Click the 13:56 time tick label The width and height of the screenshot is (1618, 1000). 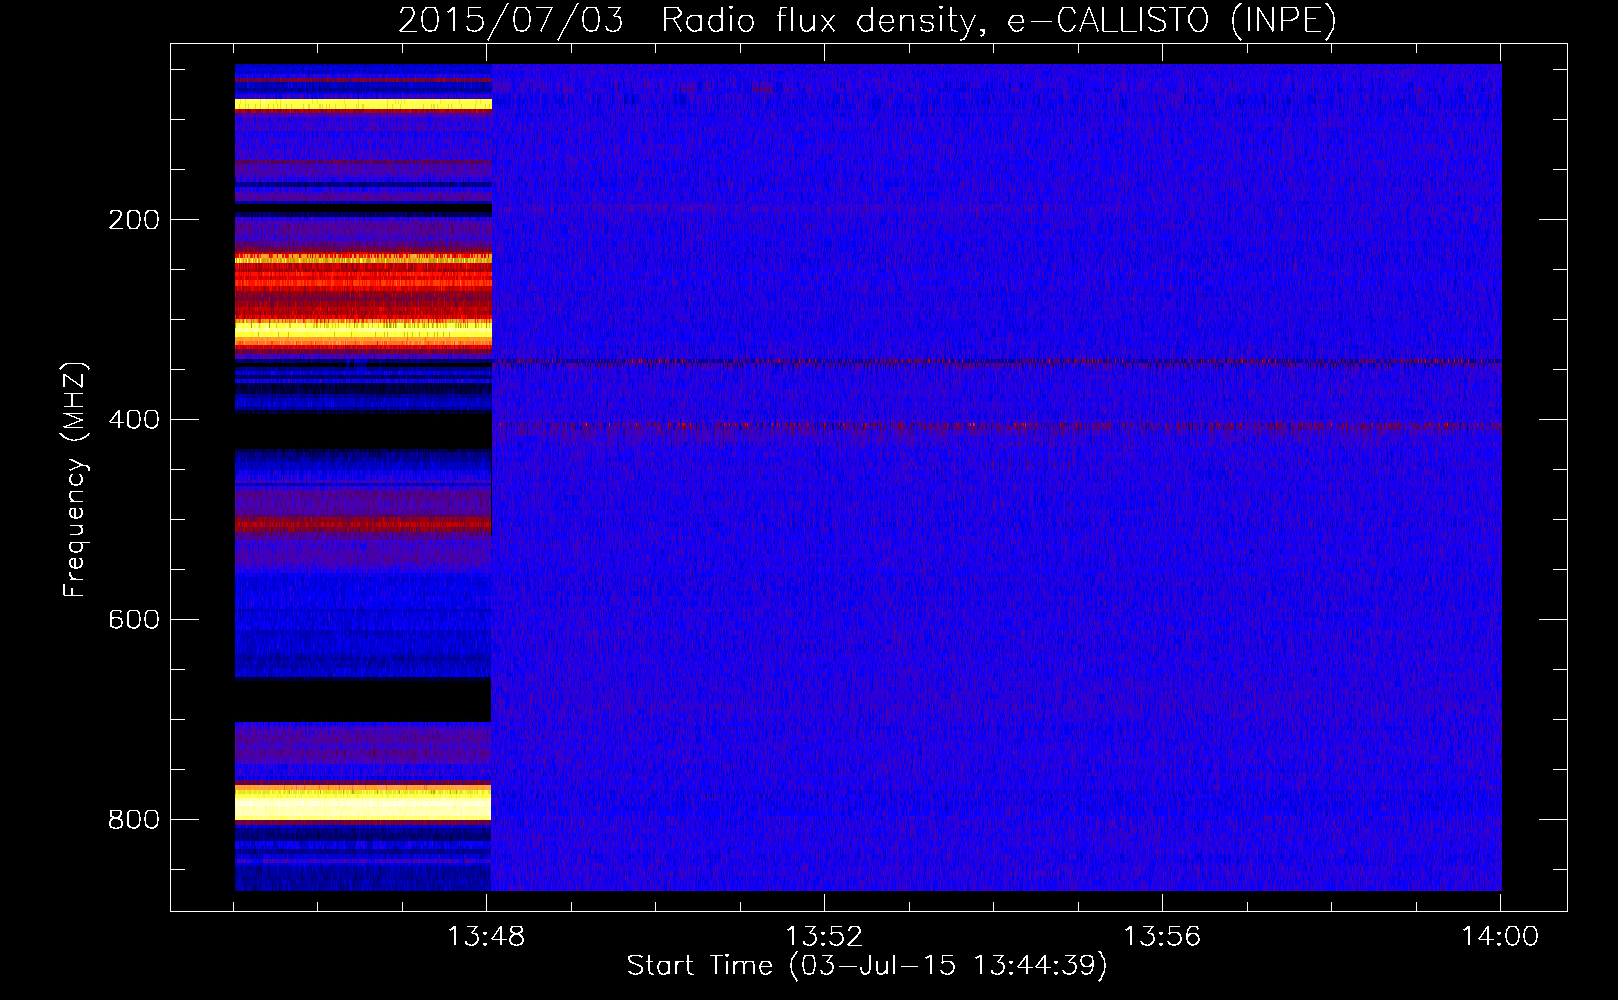(x=1162, y=937)
